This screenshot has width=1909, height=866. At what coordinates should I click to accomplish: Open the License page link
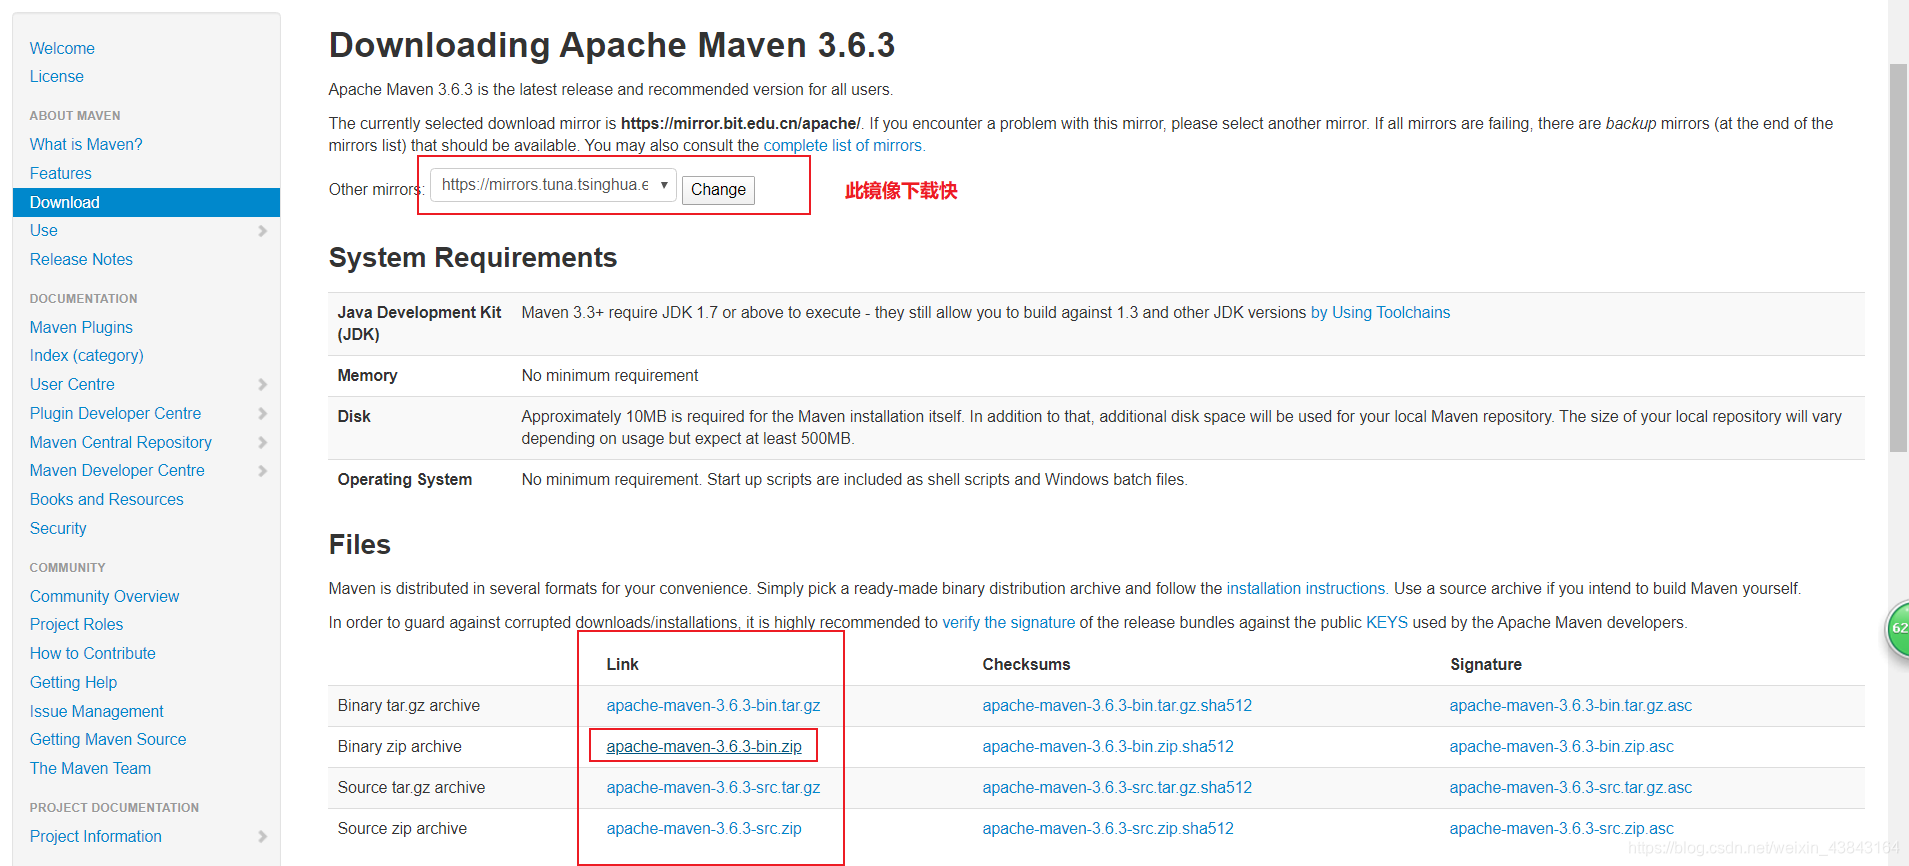57,76
